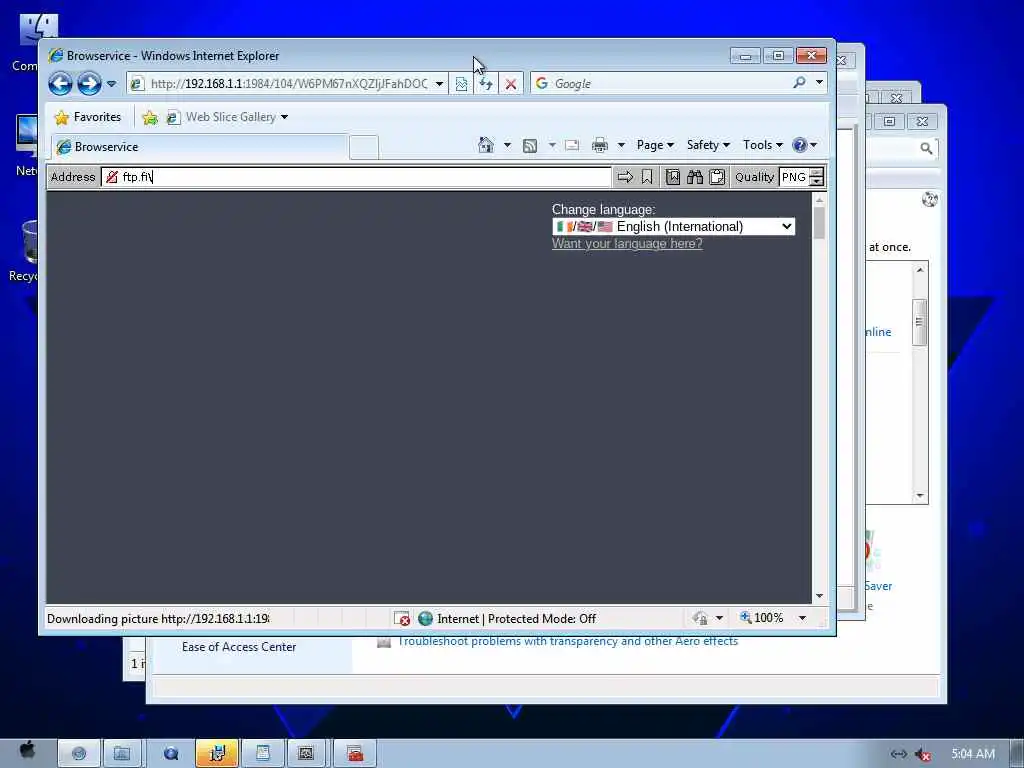The width and height of the screenshot is (1024, 768).
Task: Click the search magnifier icon
Action: coord(799,83)
